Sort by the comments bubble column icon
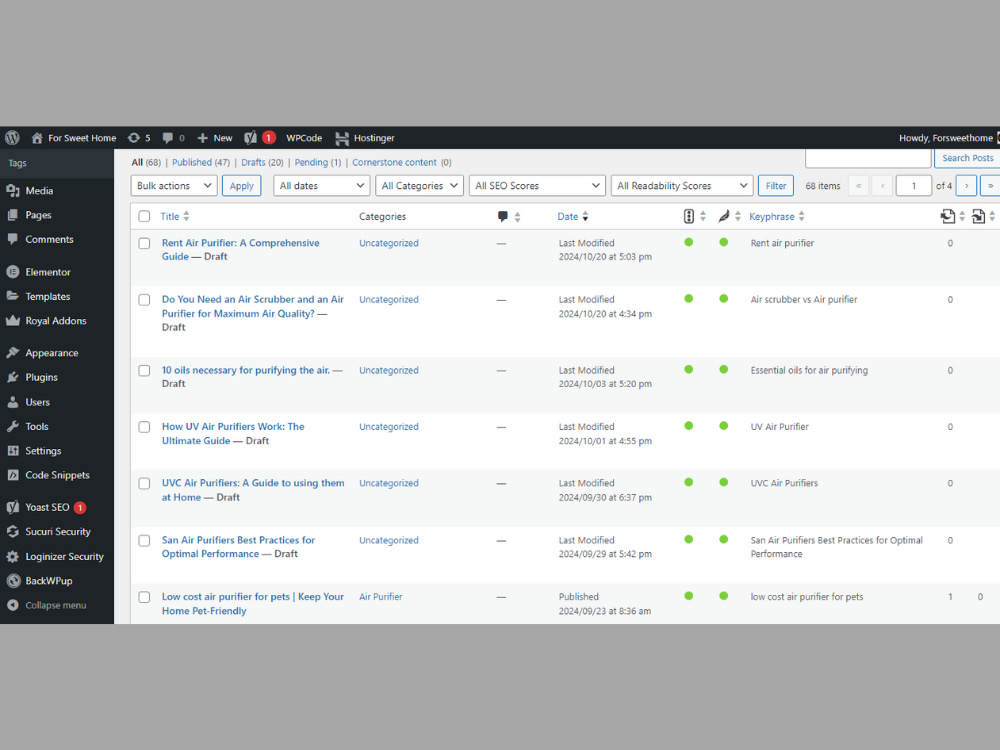 503,217
